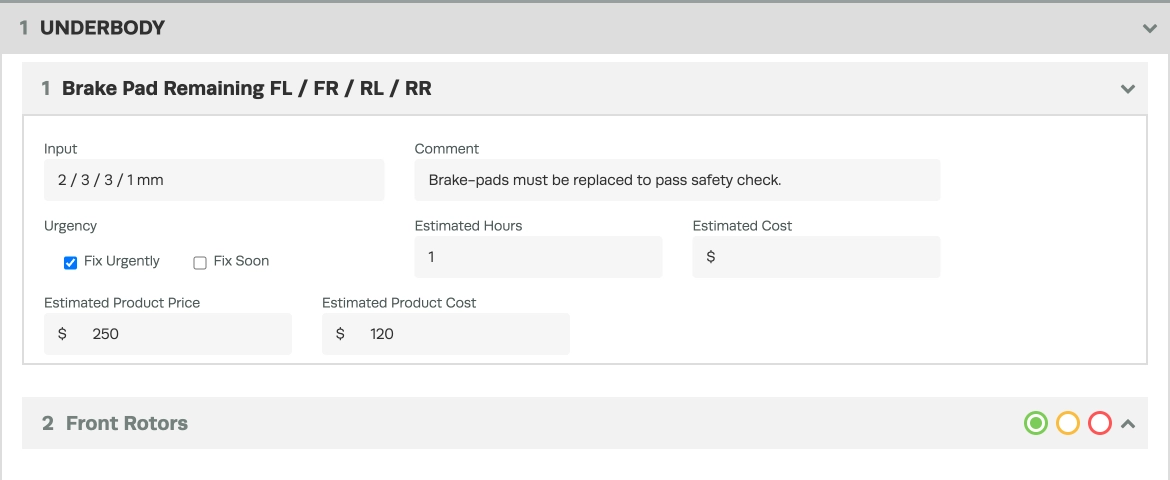Screen dimensions: 1170x480
Task: Select yellow status for Front Rotors
Action: click(1068, 423)
